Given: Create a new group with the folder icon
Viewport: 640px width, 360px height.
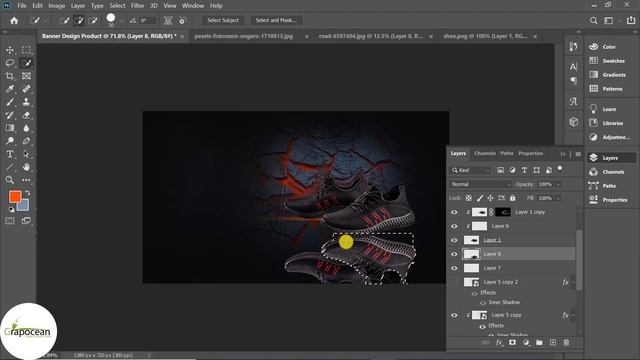Looking at the screenshot, I should 539,343.
